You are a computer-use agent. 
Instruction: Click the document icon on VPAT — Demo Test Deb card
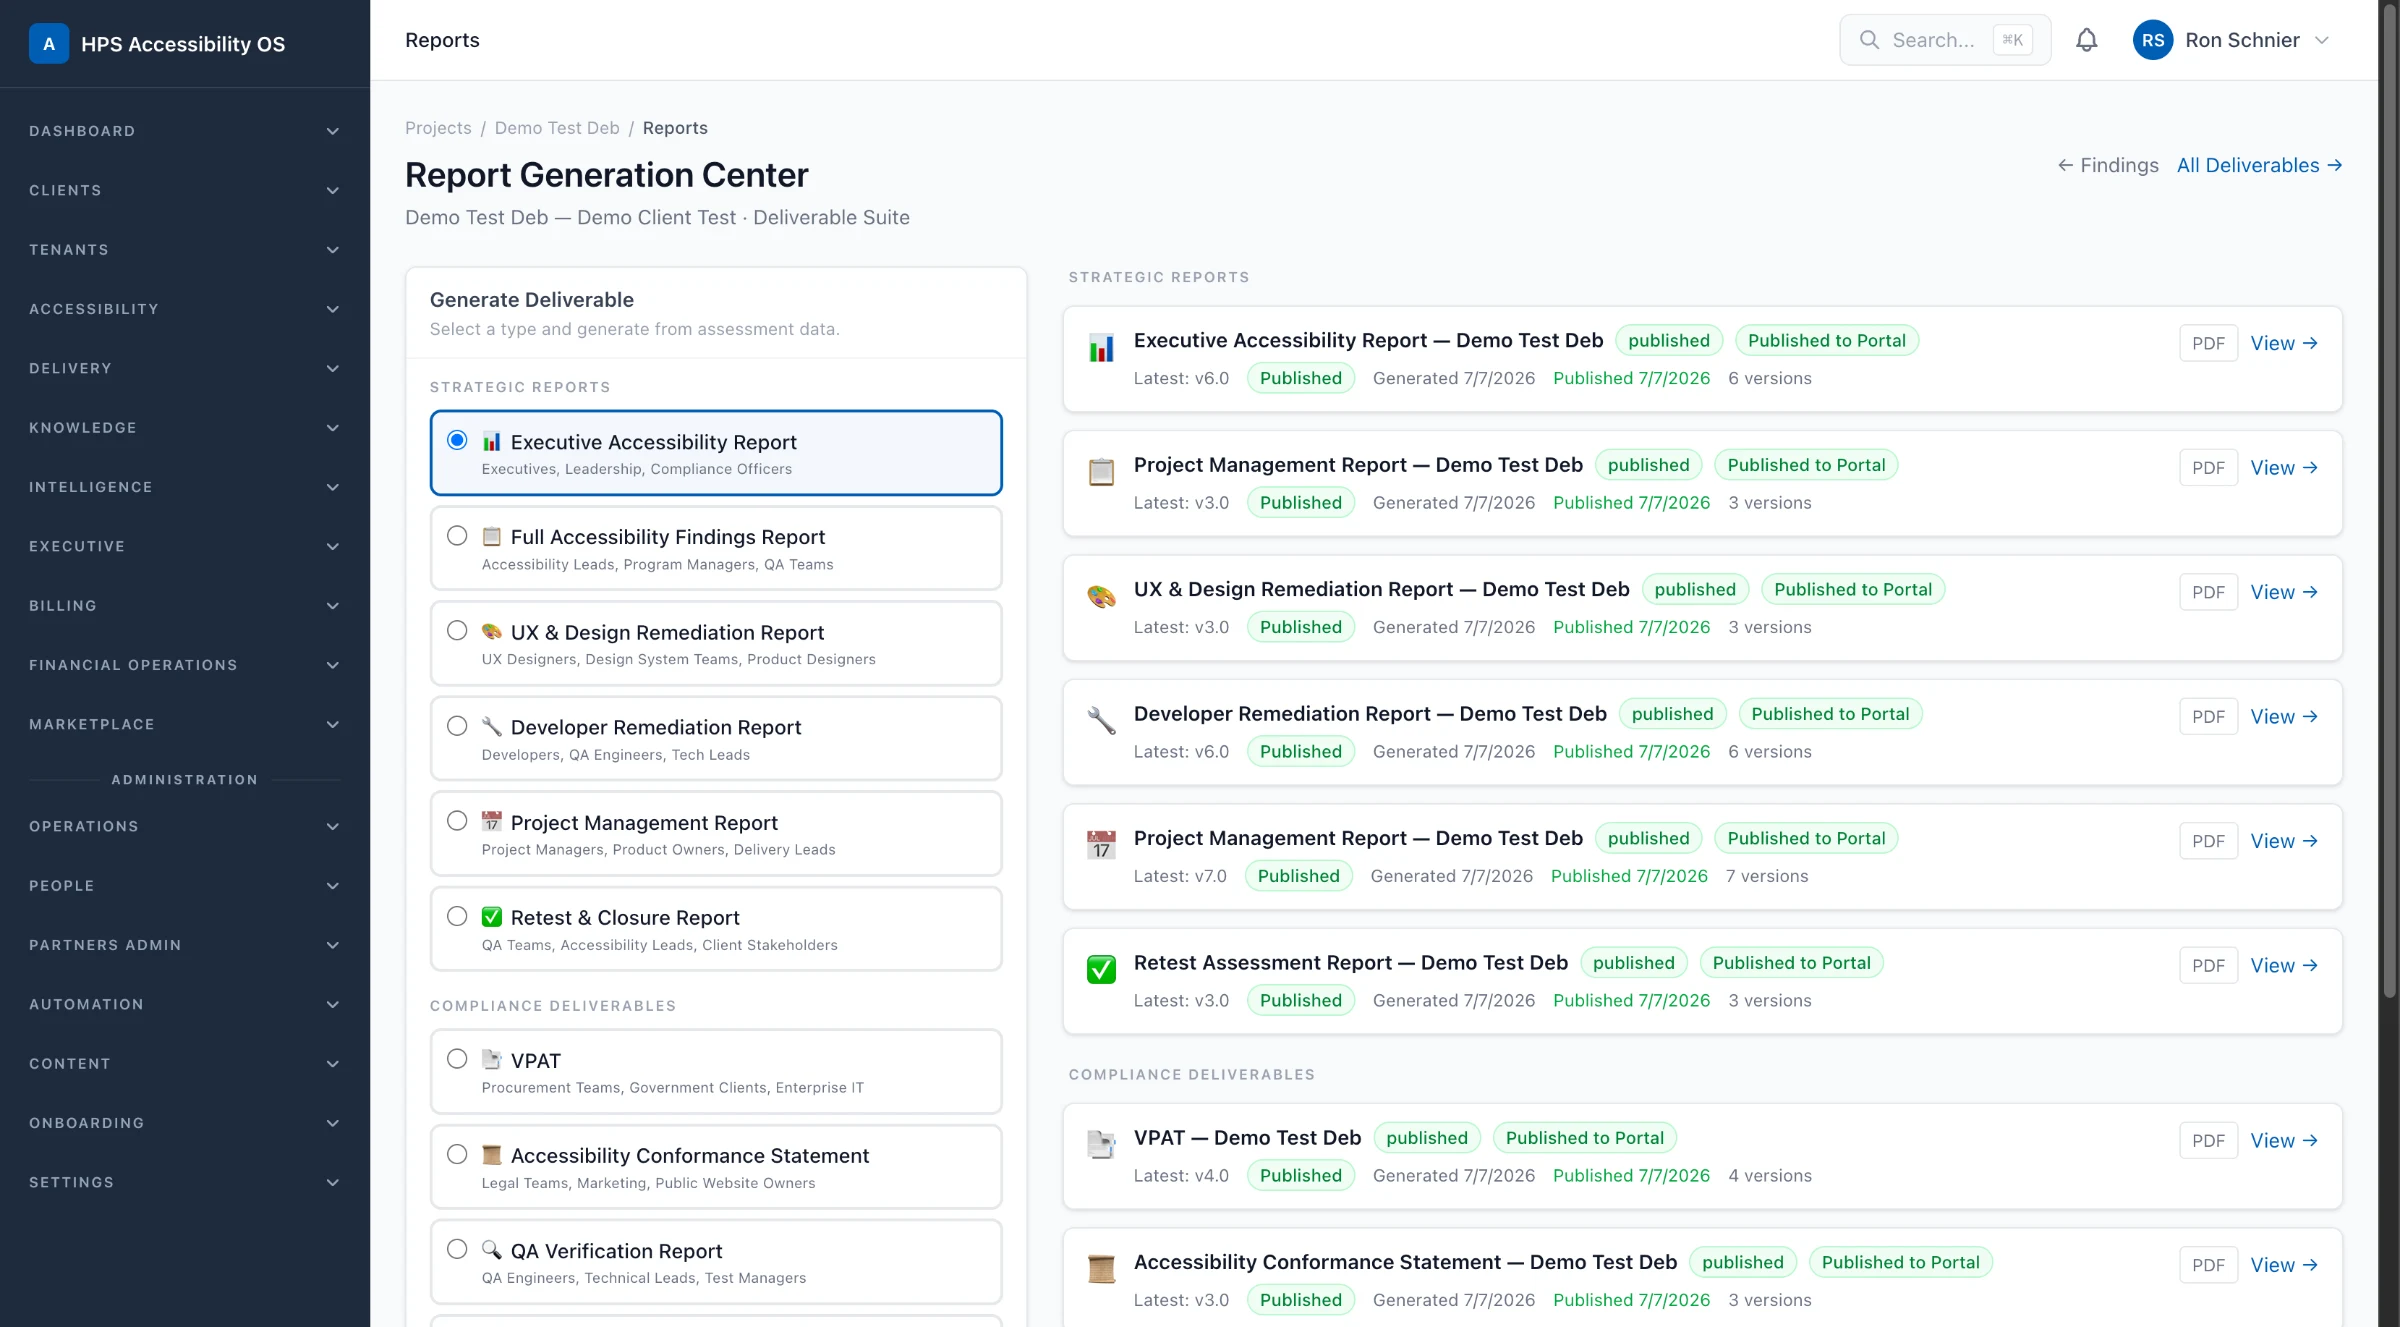click(x=1101, y=1144)
